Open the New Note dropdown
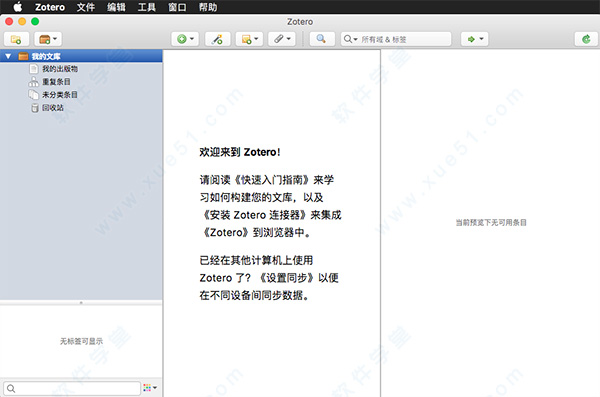The image size is (600, 397). 249,39
